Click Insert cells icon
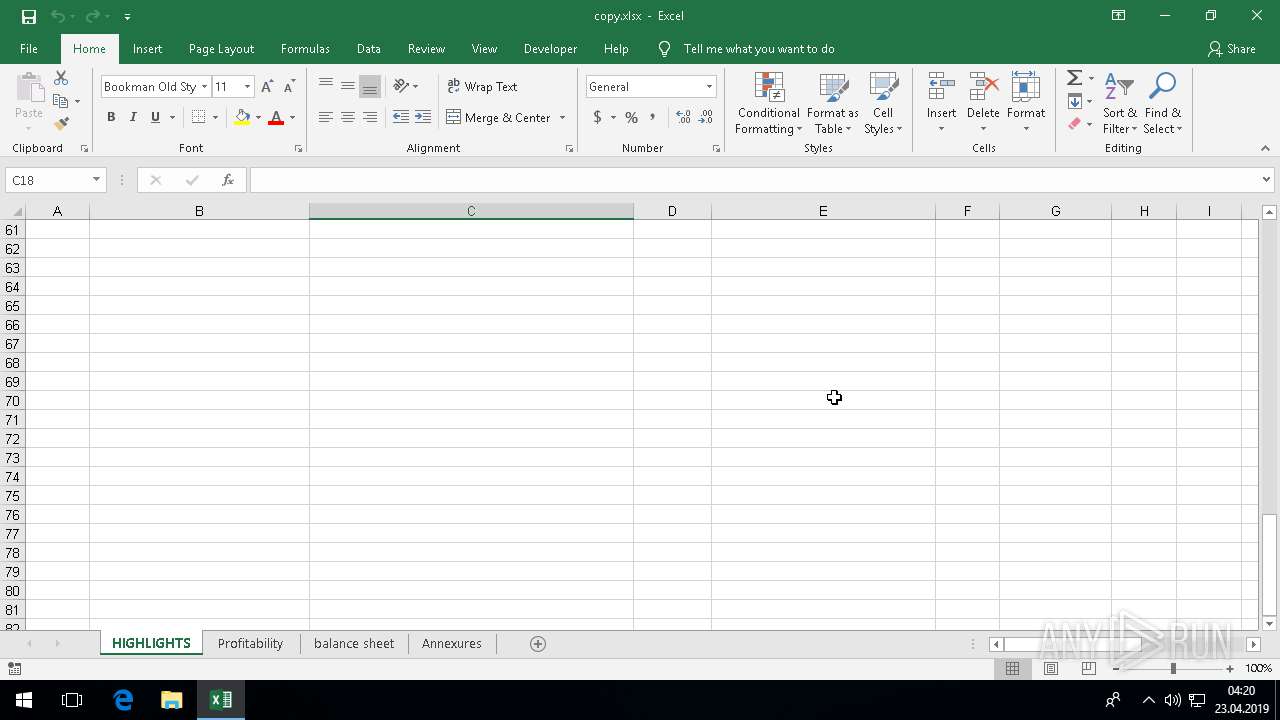This screenshot has height=720, width=1280. pyautogui.click(x=941, y=87)
